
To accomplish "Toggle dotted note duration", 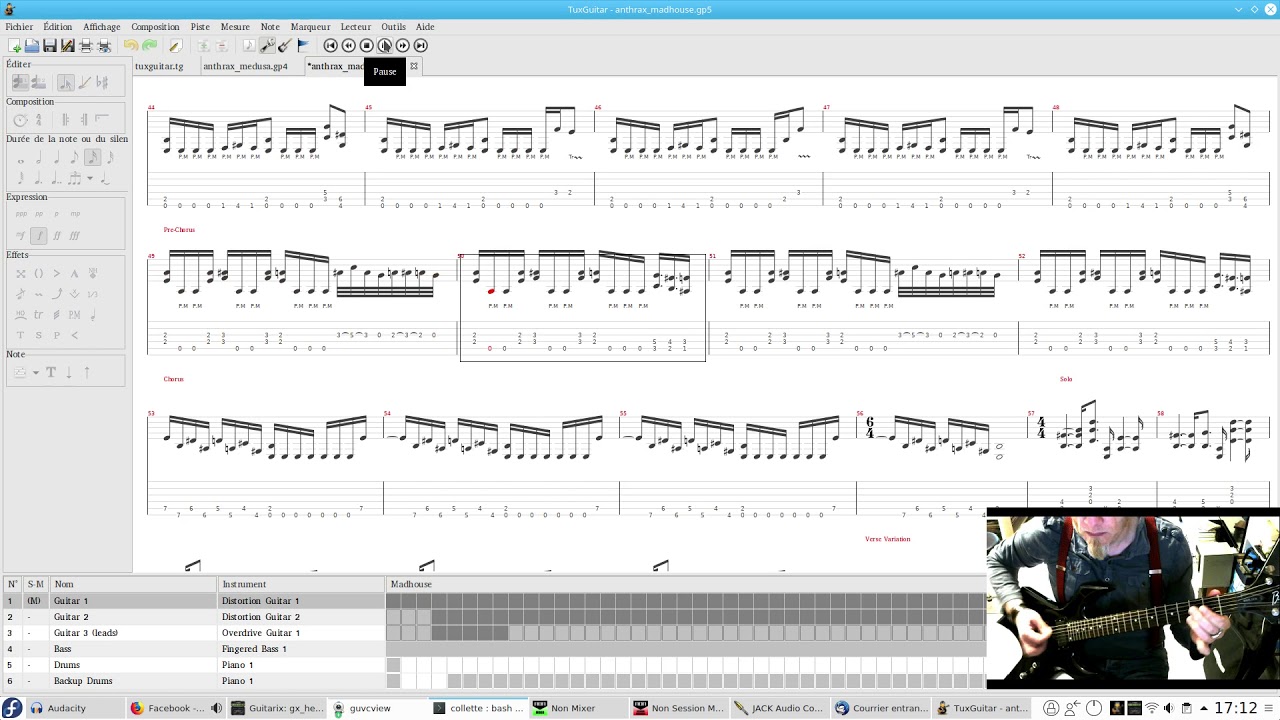I will pos(38,178).
